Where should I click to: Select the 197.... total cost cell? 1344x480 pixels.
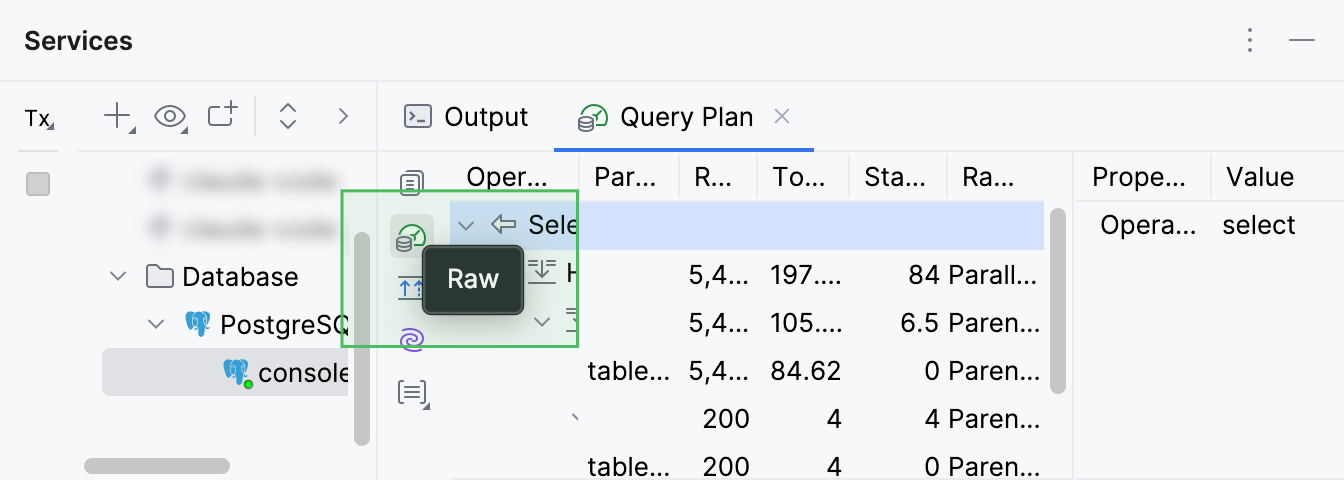[805, 273]
